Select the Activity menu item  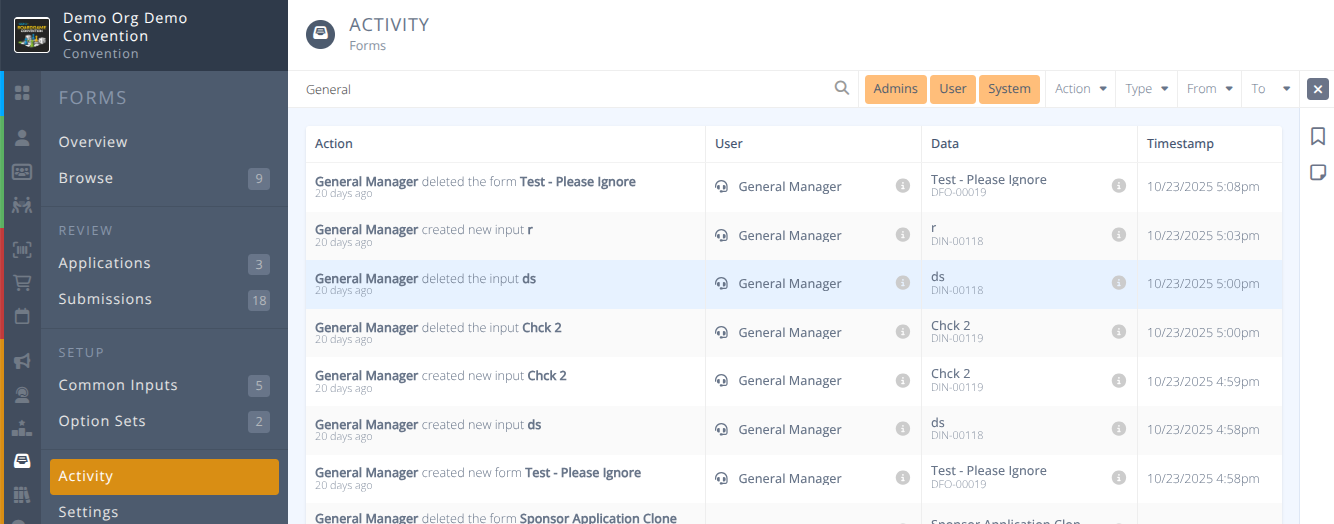[164, 476]
